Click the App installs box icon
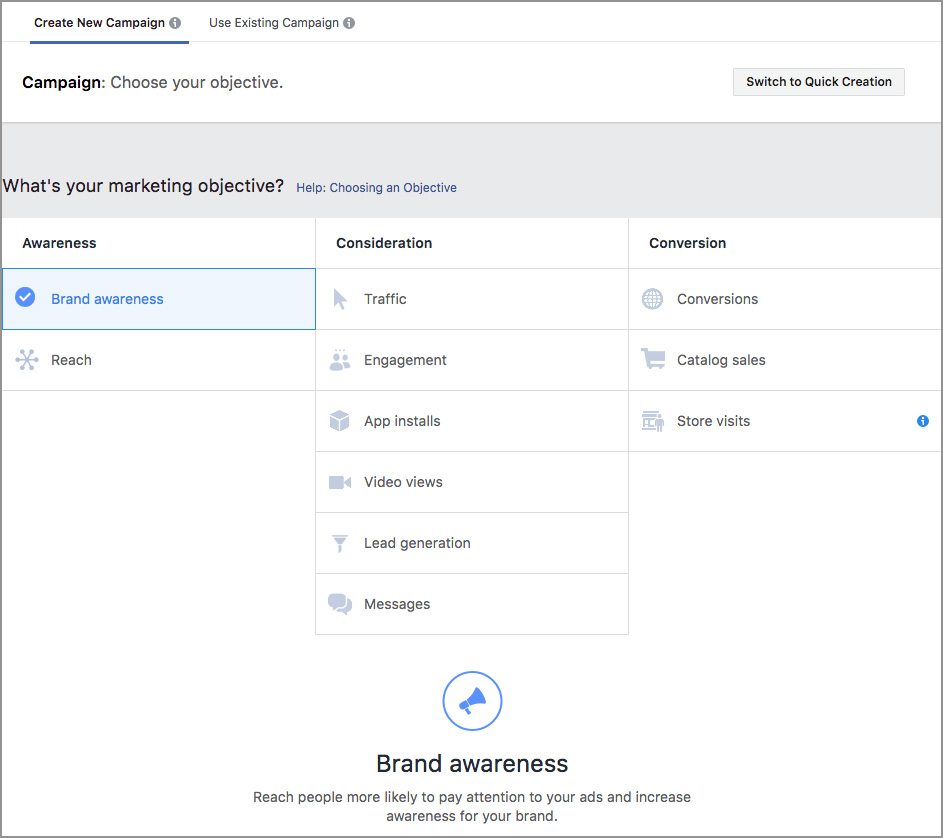The image size is (943, 838). (x=340, y=421)
